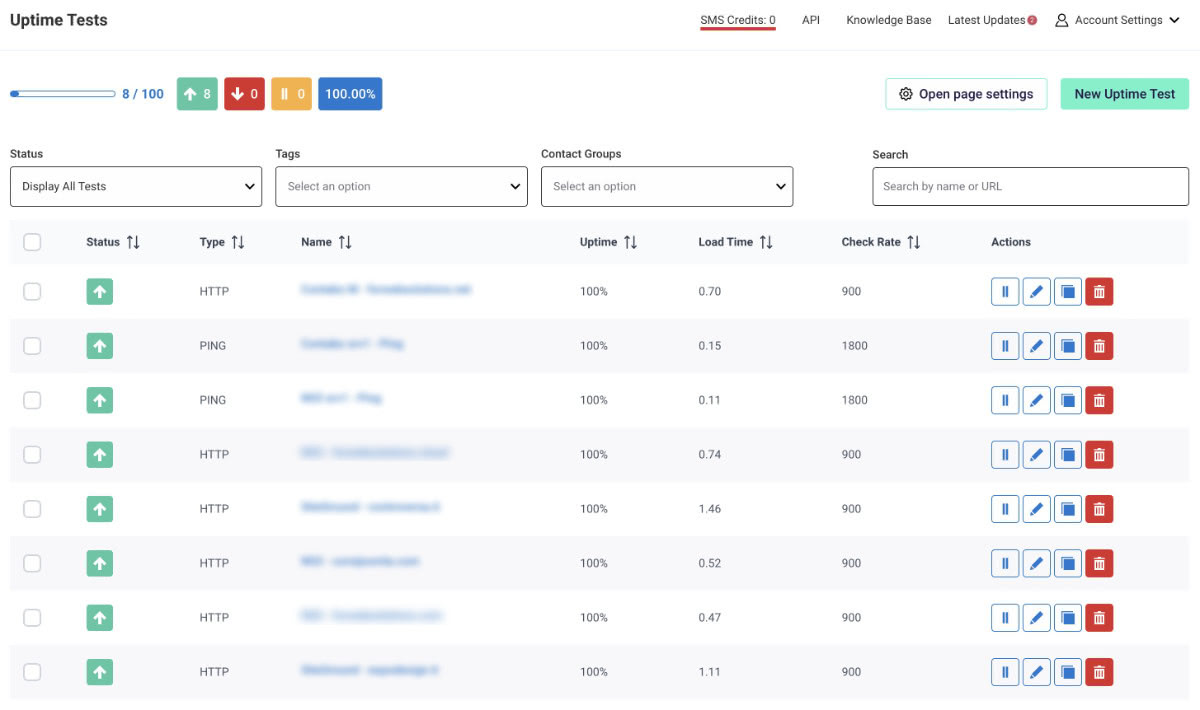Open the Knowledge Base menu item
1200x710 pixels.
tap(888, 19)
